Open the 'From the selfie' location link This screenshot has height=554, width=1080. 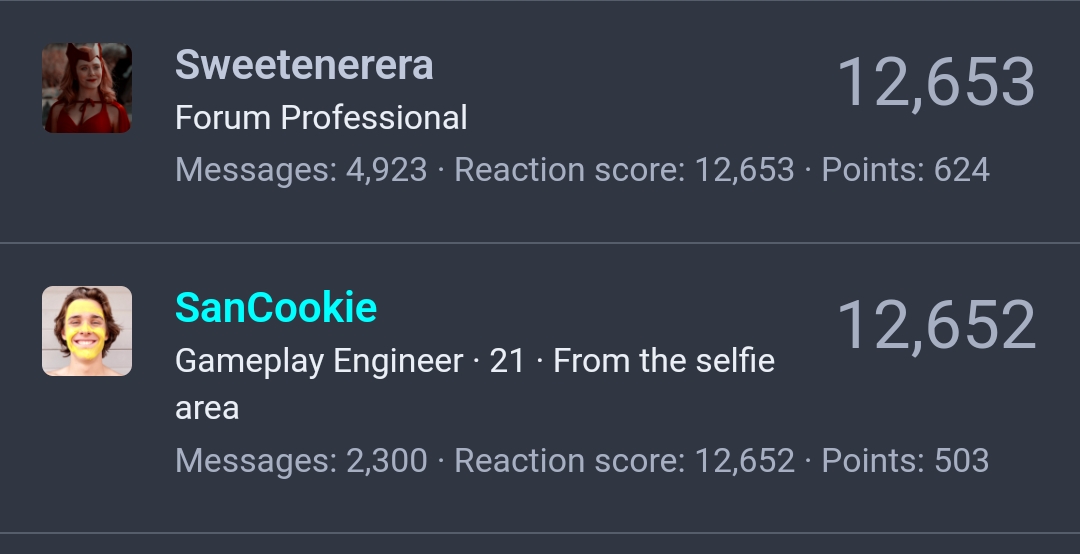664,361
